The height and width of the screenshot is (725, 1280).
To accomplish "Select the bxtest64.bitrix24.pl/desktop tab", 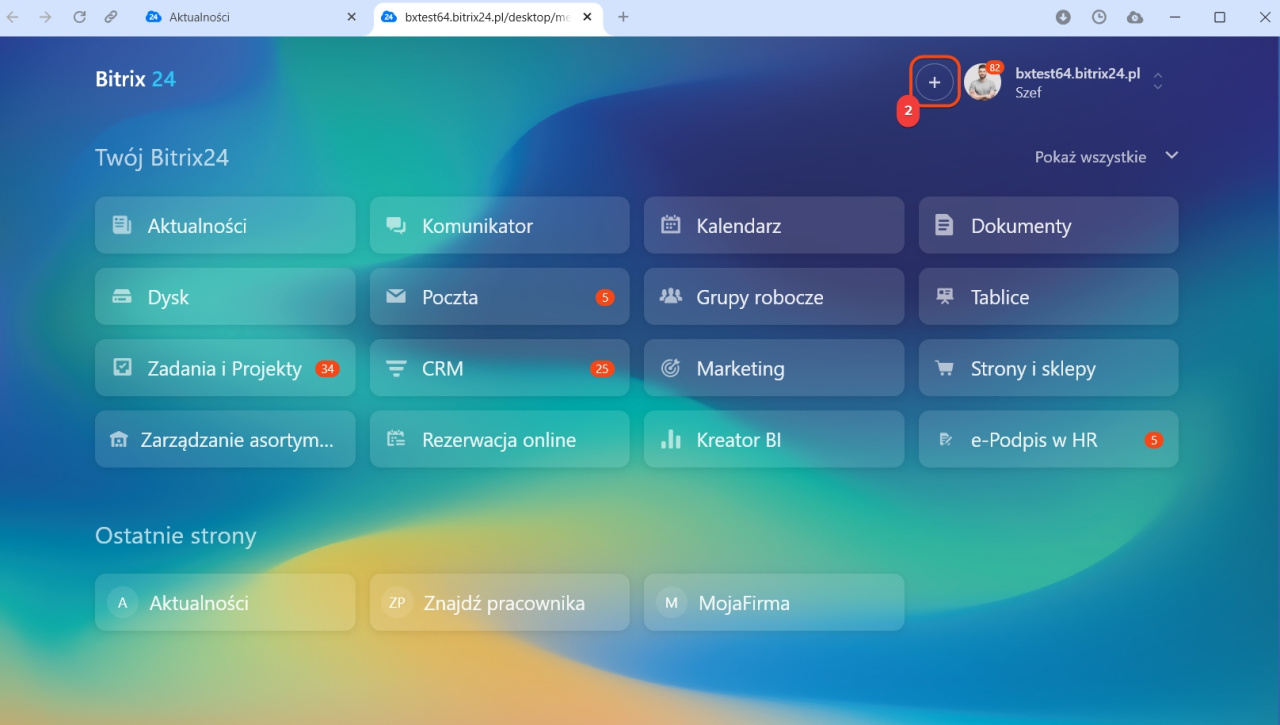I will coord(488,17).
